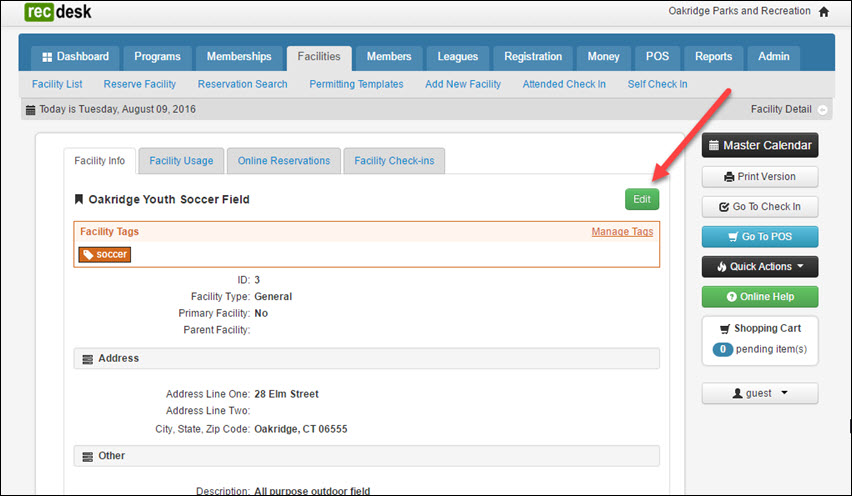Click the Address section list icon
This screenshot has width=852, height=496.
pos(87,359)
